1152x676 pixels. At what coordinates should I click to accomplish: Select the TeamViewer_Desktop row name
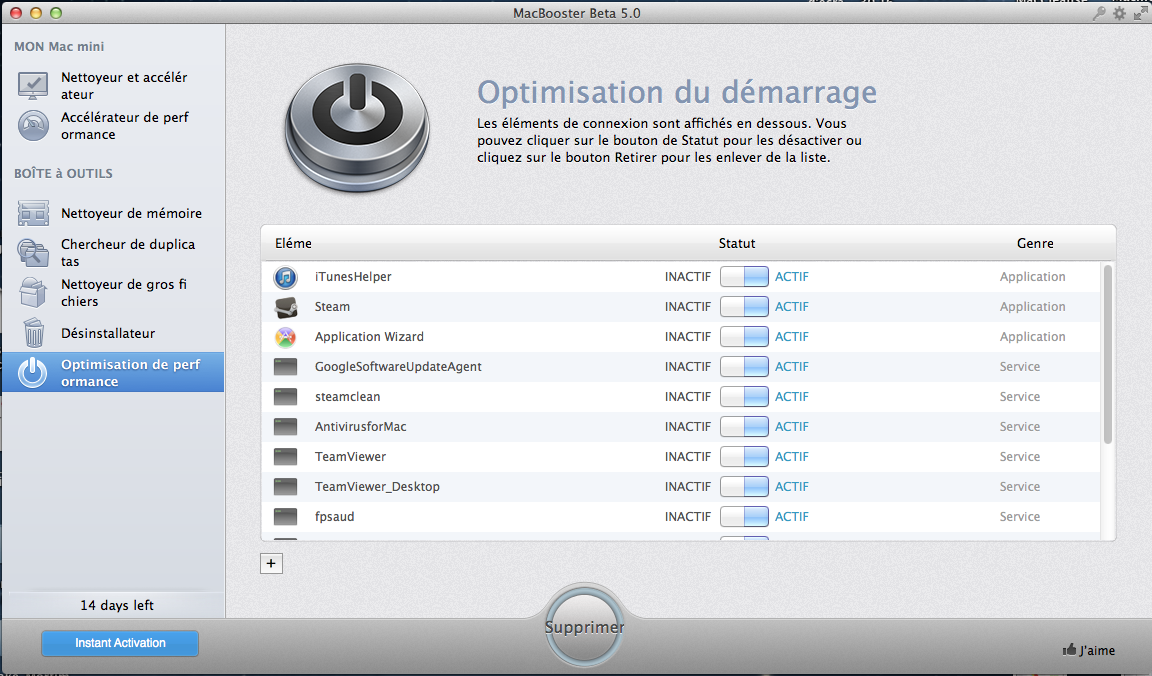[378, 486]
